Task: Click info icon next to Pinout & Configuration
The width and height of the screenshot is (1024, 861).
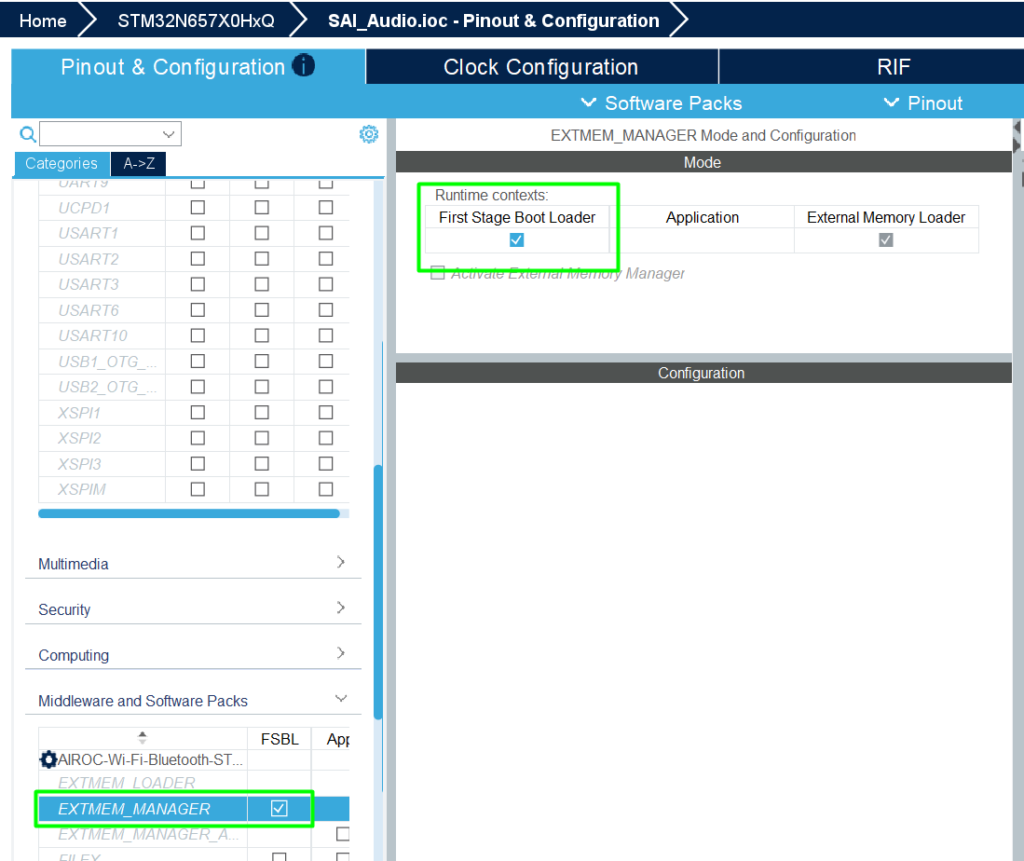Action: tap(303, 66)
